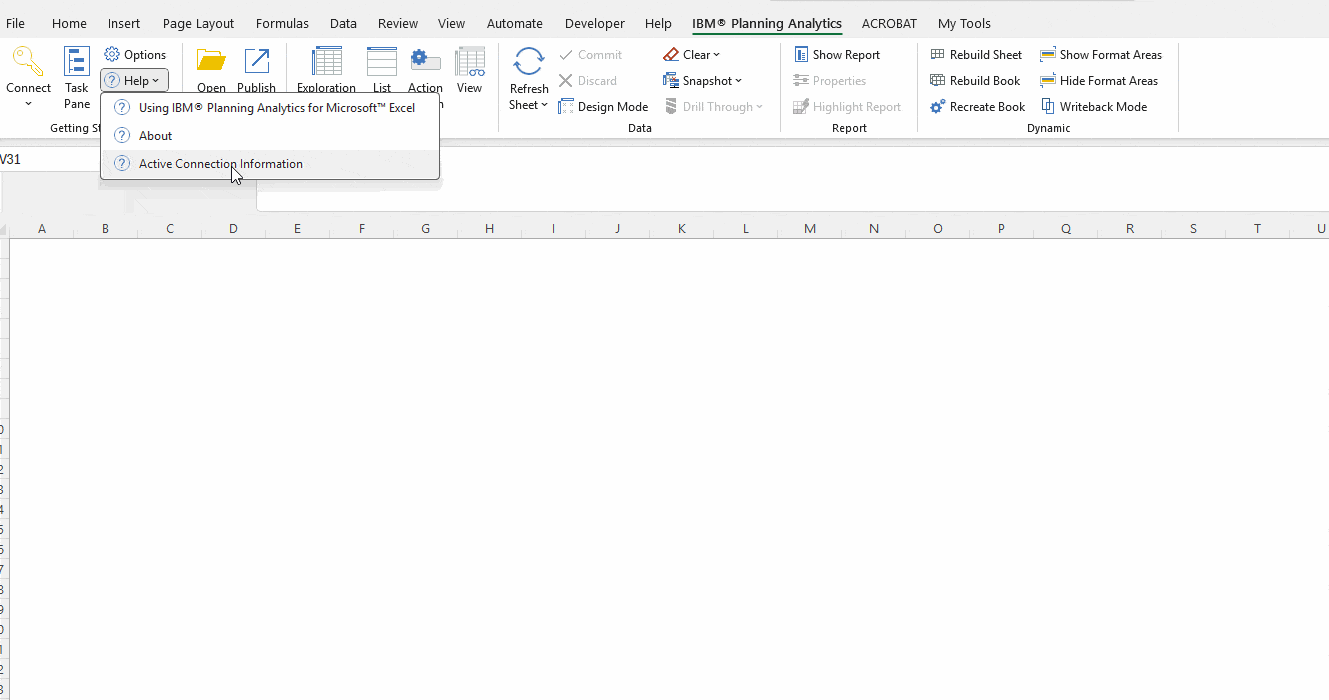Choose About from Help menu
Screen dimensions: 1329x700
156,136
